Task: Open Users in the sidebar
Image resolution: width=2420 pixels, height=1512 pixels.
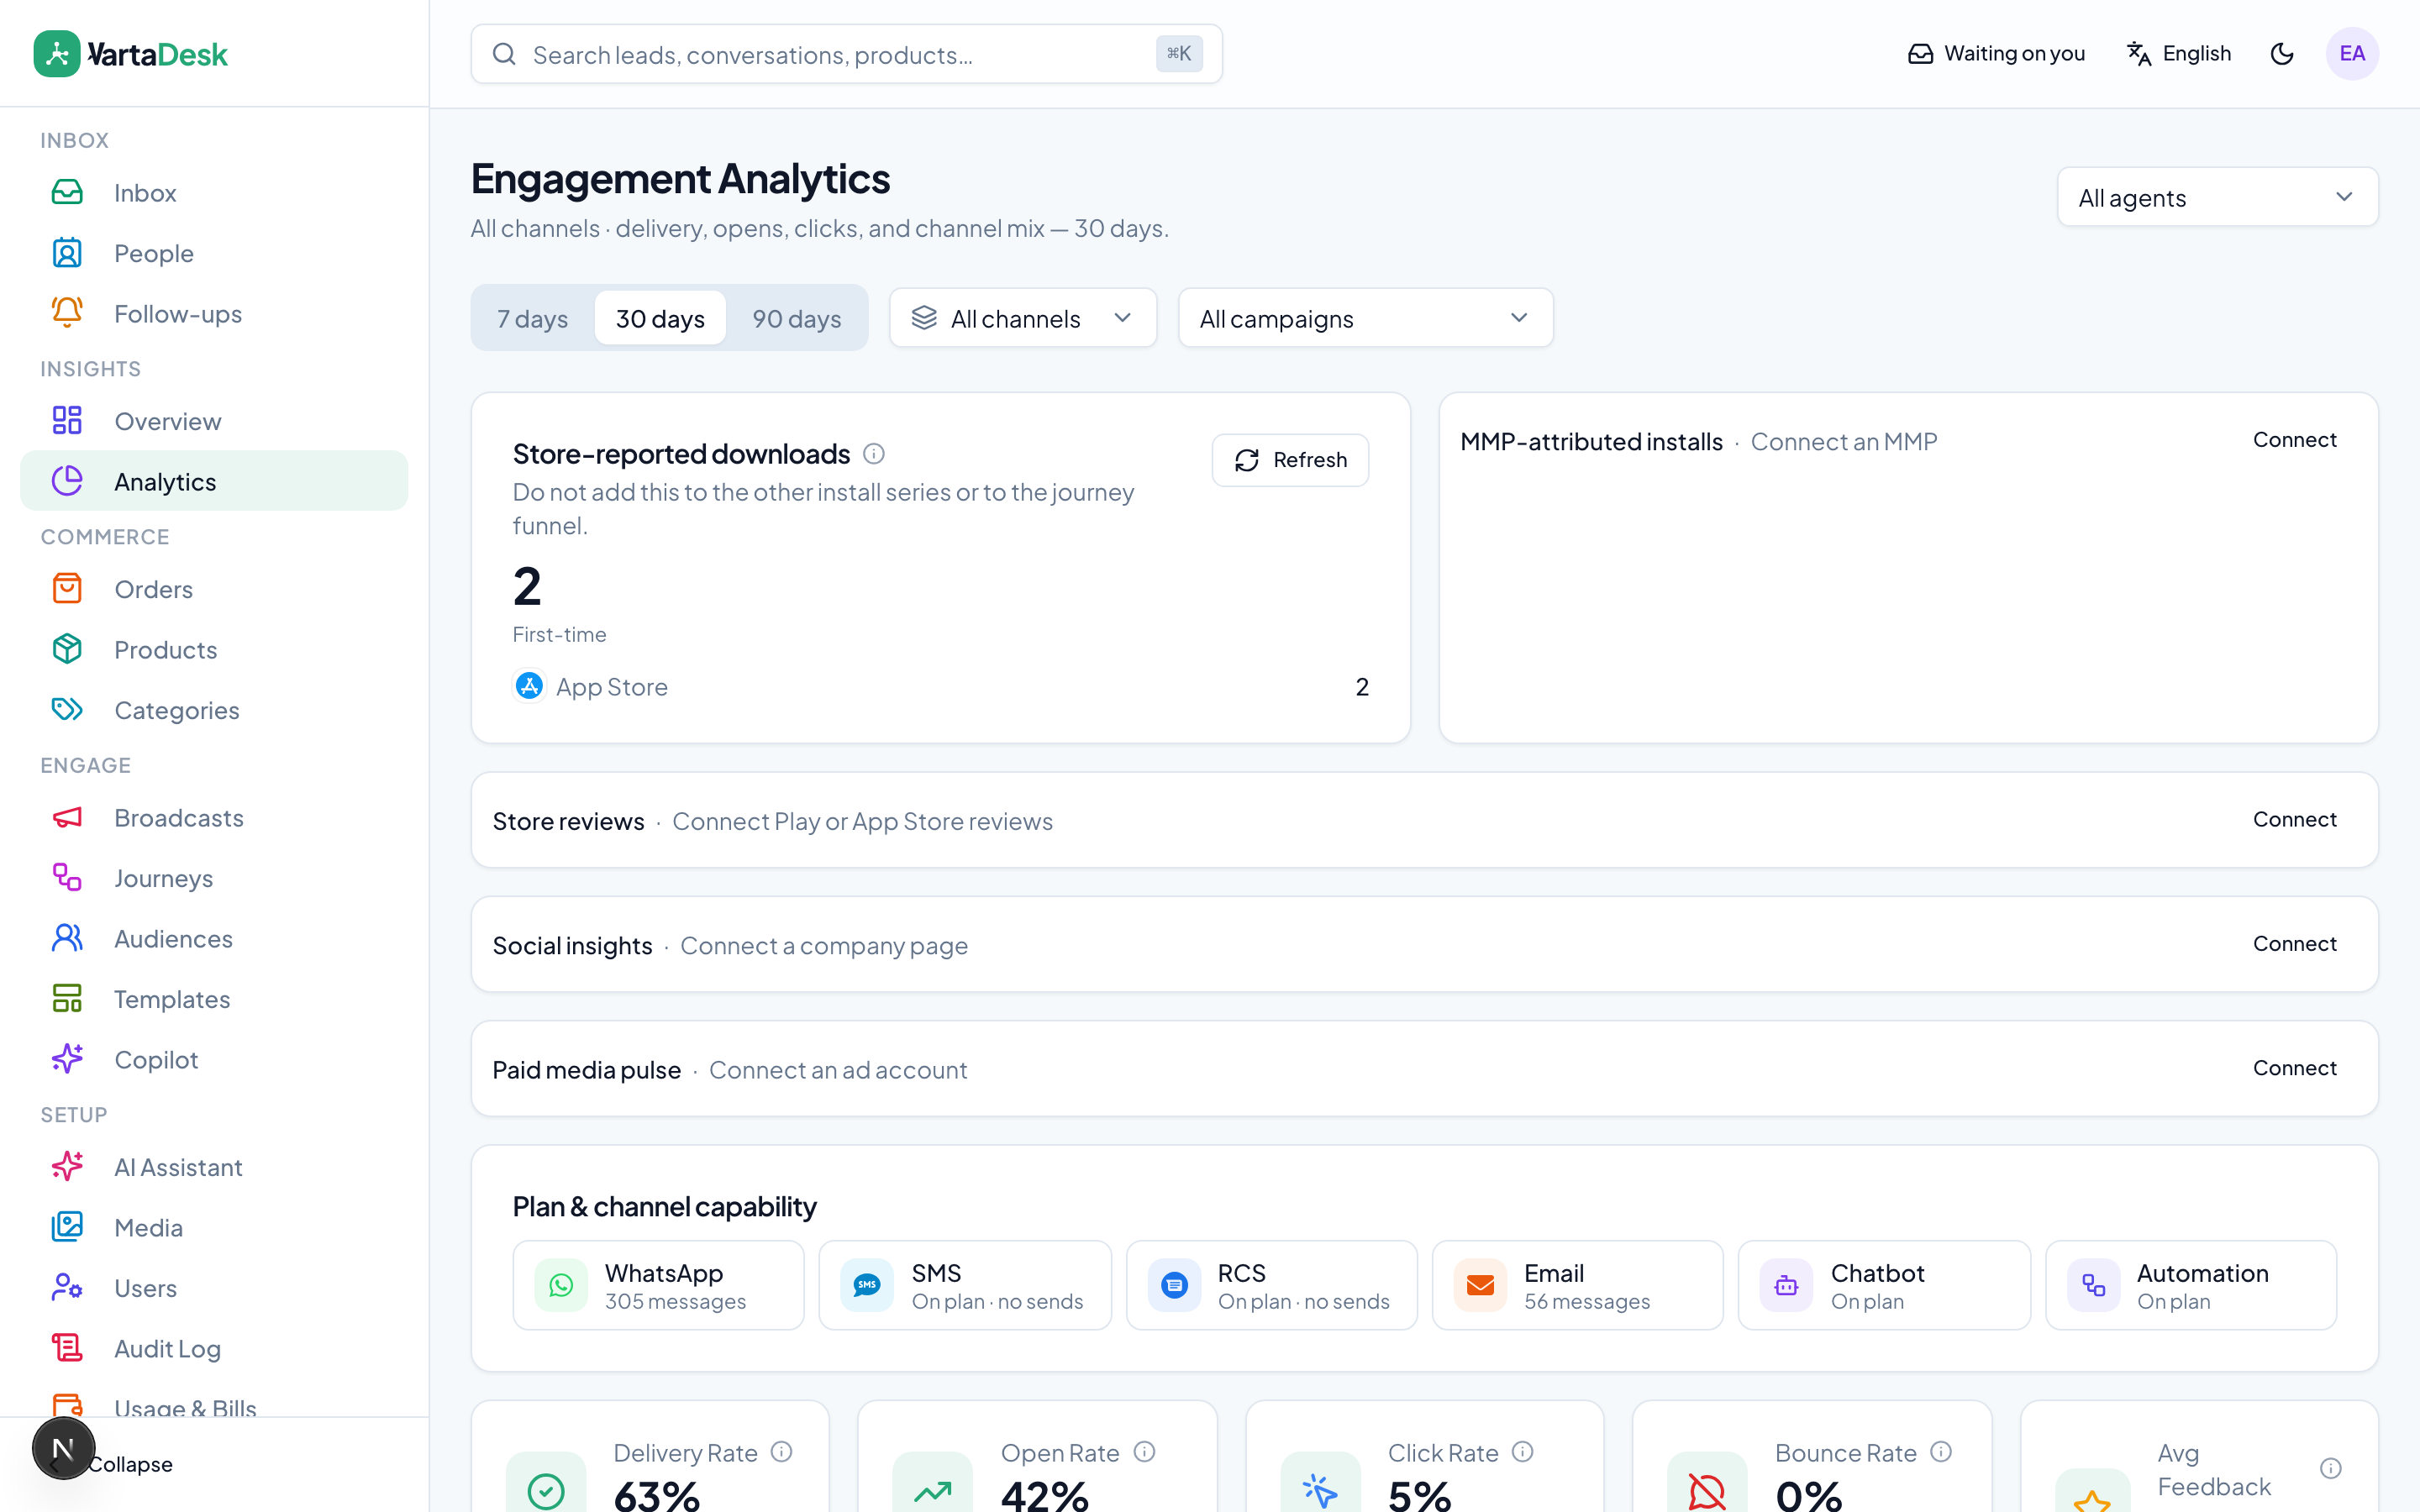Action: click(x=214, y=1288)
